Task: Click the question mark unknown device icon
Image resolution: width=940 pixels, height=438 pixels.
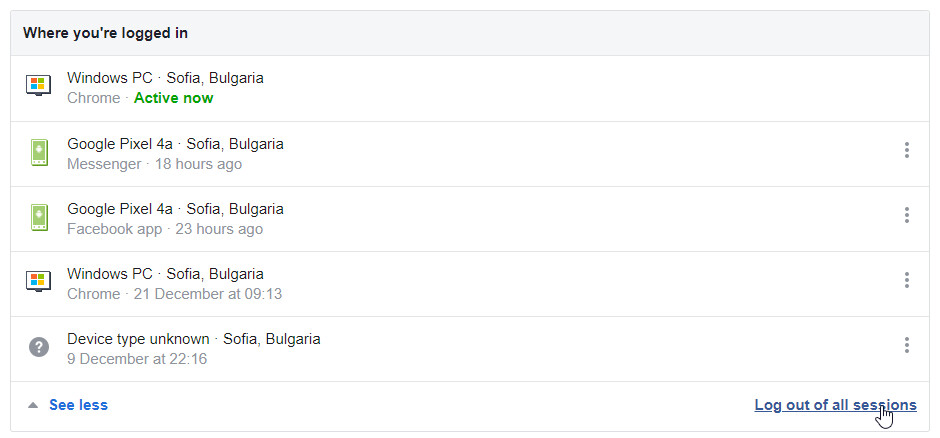Action: (39, 347)
